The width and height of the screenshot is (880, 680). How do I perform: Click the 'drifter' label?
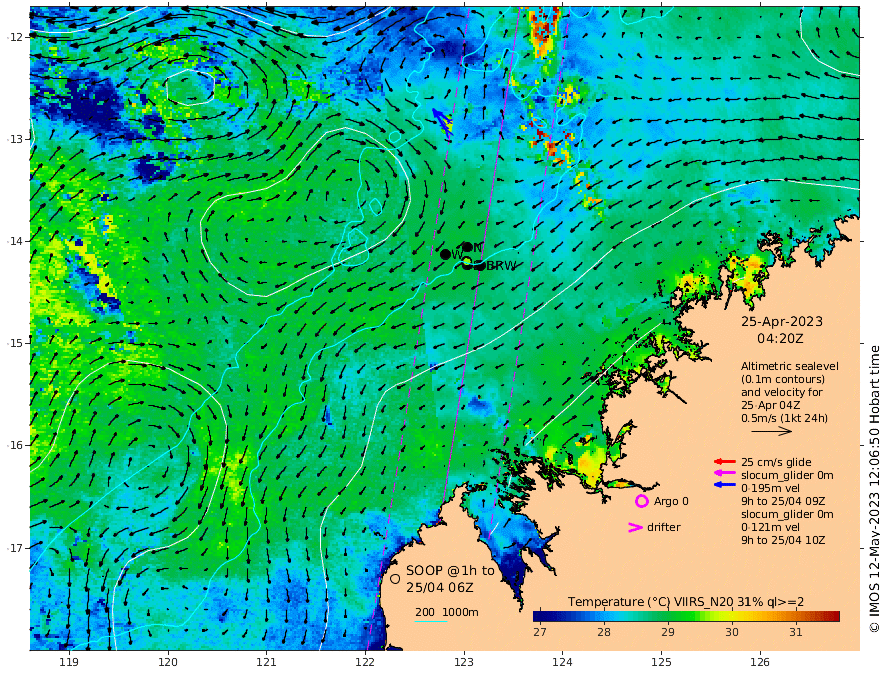point(663,527)
